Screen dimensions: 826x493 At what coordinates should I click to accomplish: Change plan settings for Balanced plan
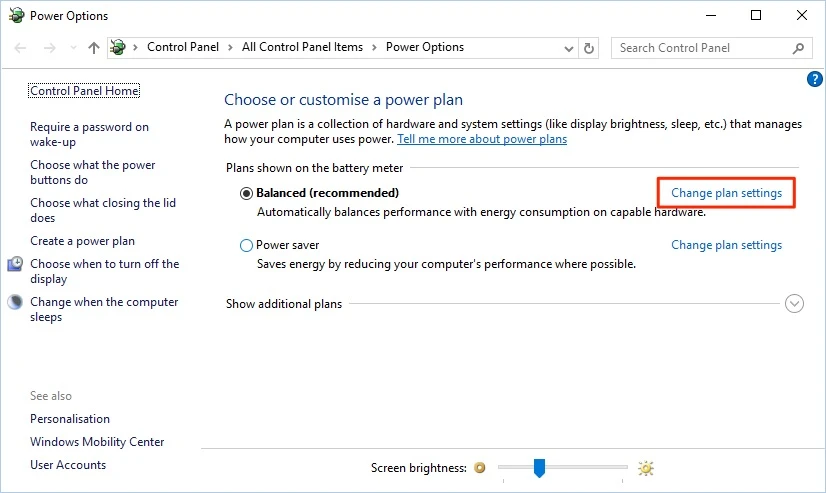click(726, 193)
